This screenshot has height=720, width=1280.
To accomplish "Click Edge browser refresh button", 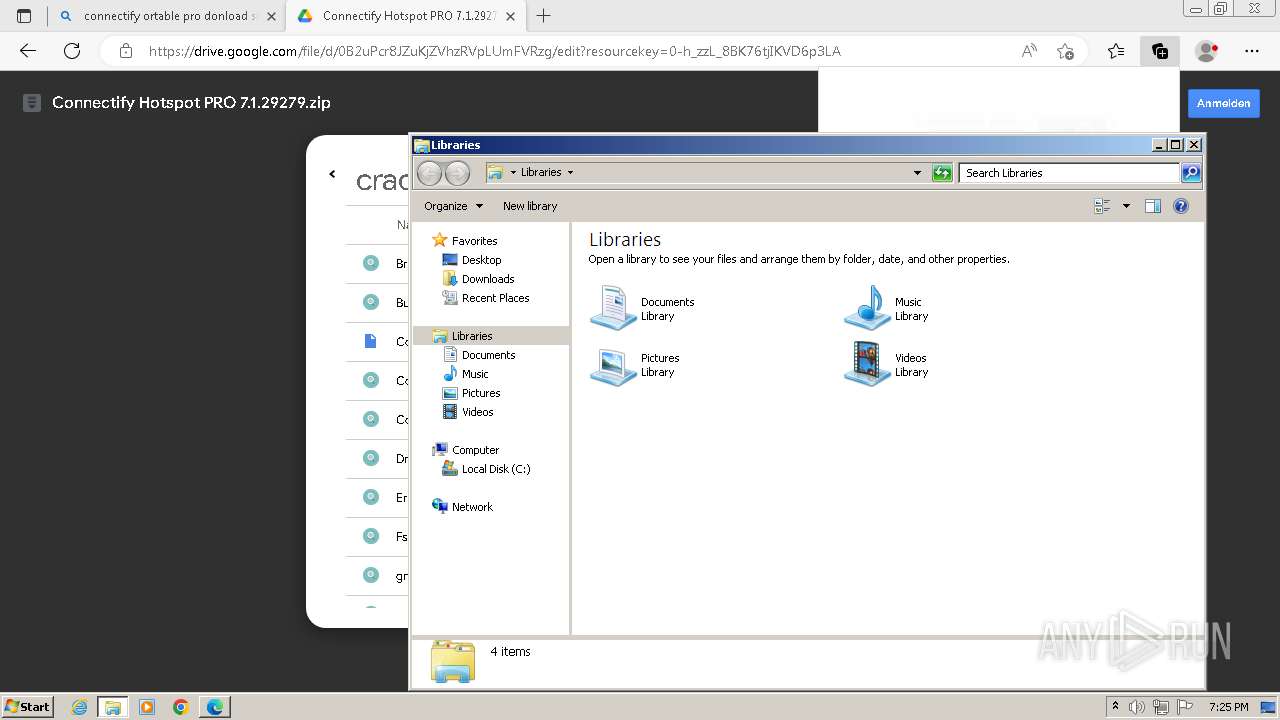I will tap(72, 51).
